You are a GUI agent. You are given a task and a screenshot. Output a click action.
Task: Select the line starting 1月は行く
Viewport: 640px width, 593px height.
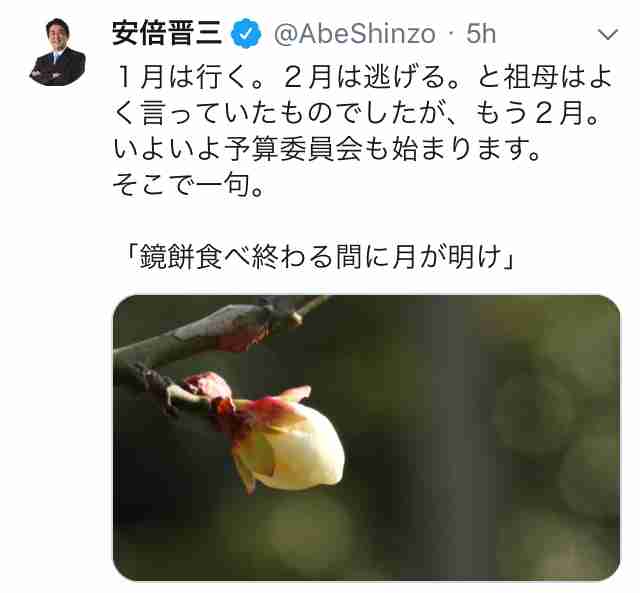pos(363,78)
